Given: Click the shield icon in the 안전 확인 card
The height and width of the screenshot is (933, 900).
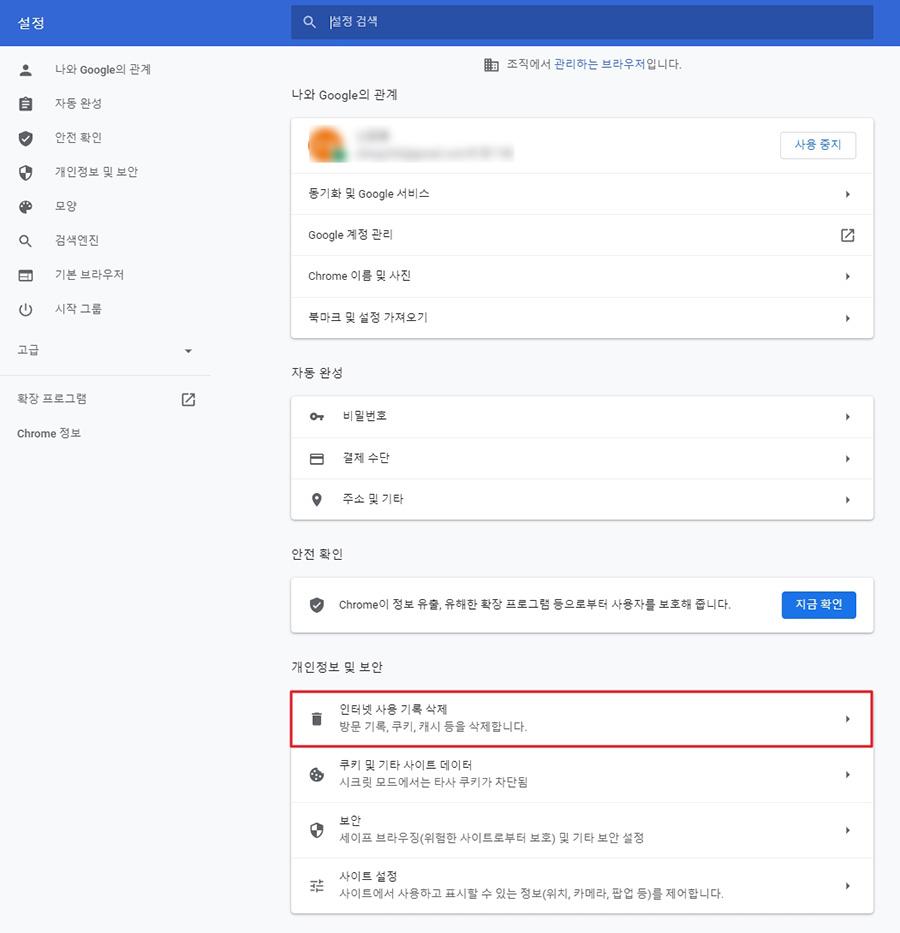Looking at the screenshot, I should click(x=316, y=605).
